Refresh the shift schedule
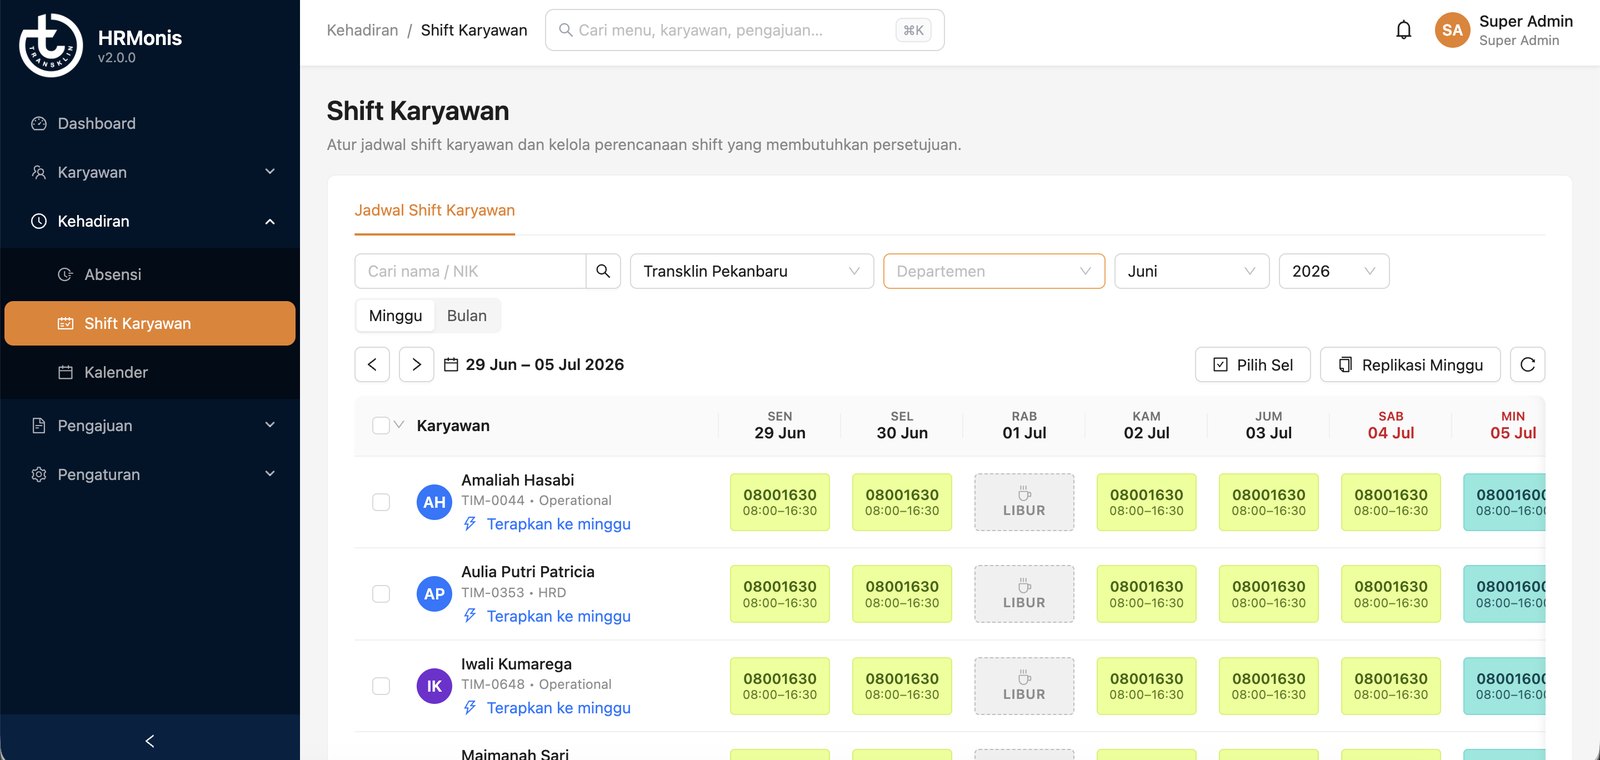 1527,365
